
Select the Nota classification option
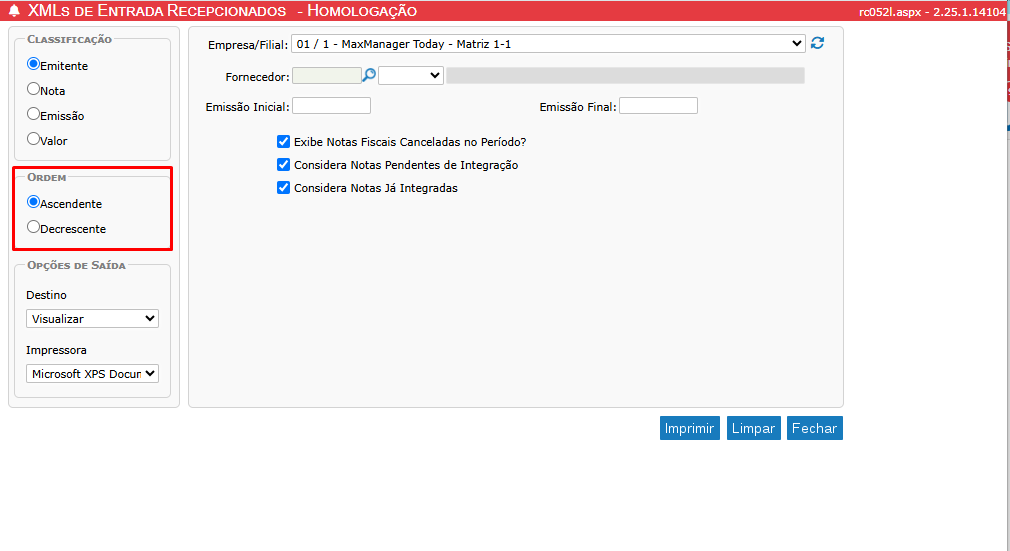[34, 89]
